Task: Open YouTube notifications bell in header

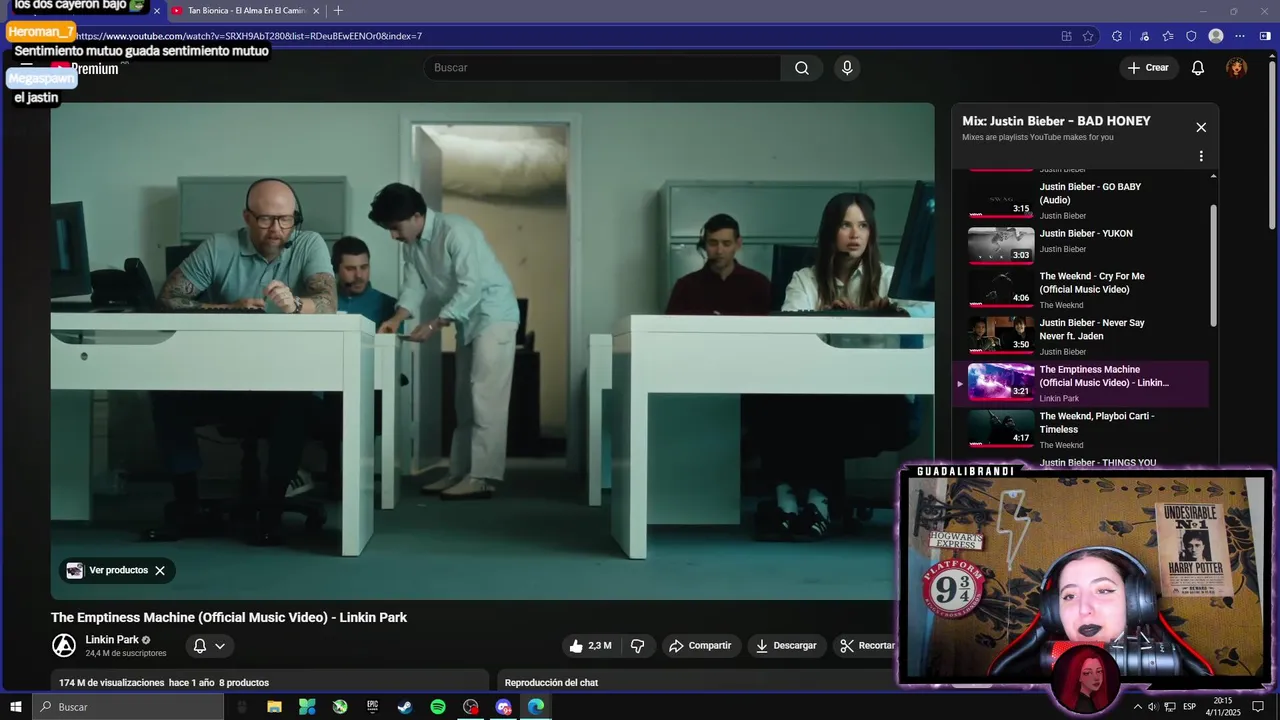Action: coord(1198,68)
